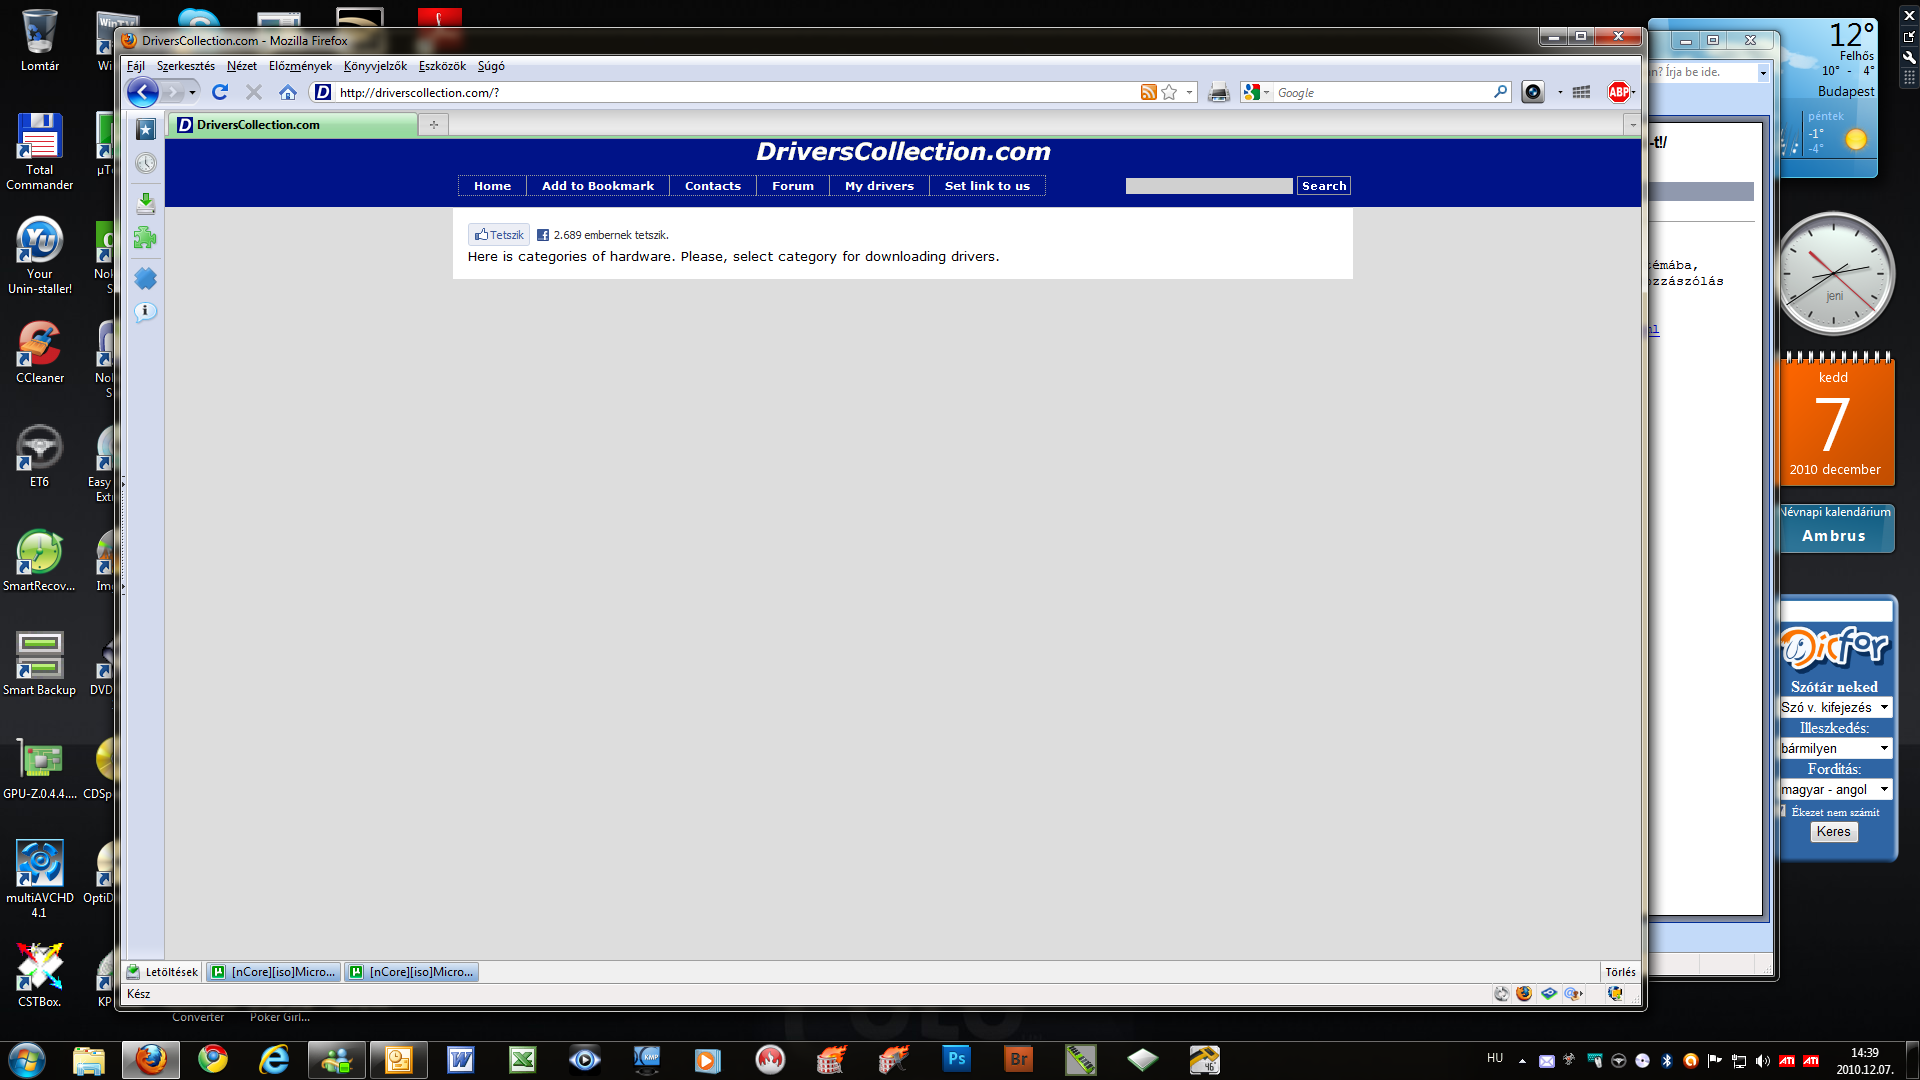Open the Eszközök menu

(x=442, y=66)
